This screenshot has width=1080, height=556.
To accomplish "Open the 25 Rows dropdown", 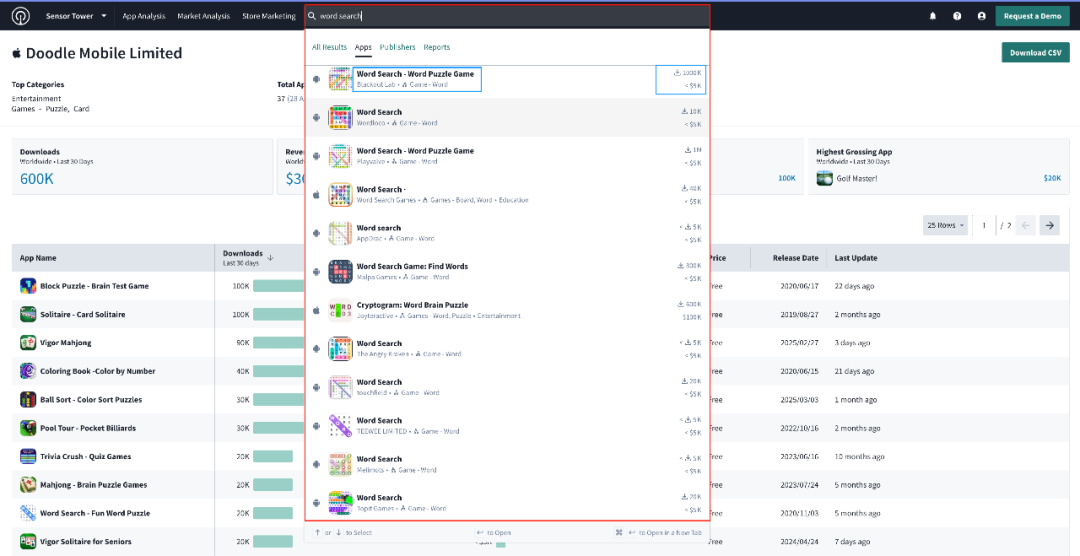I will (x=945, y=225).
